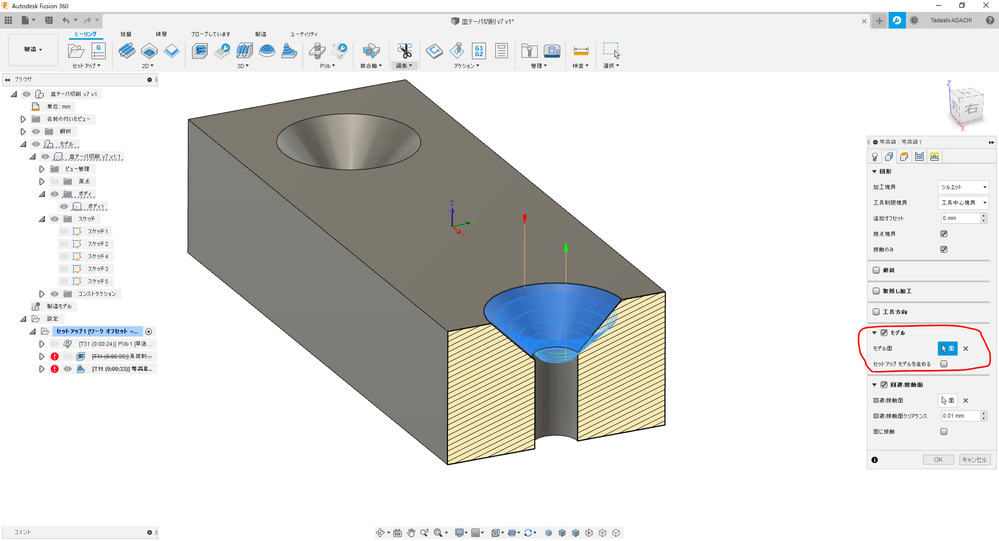The height and width of the screenshot is (541, 999).
Task: Switch to the 旋盤 tab
Action: 126,34
